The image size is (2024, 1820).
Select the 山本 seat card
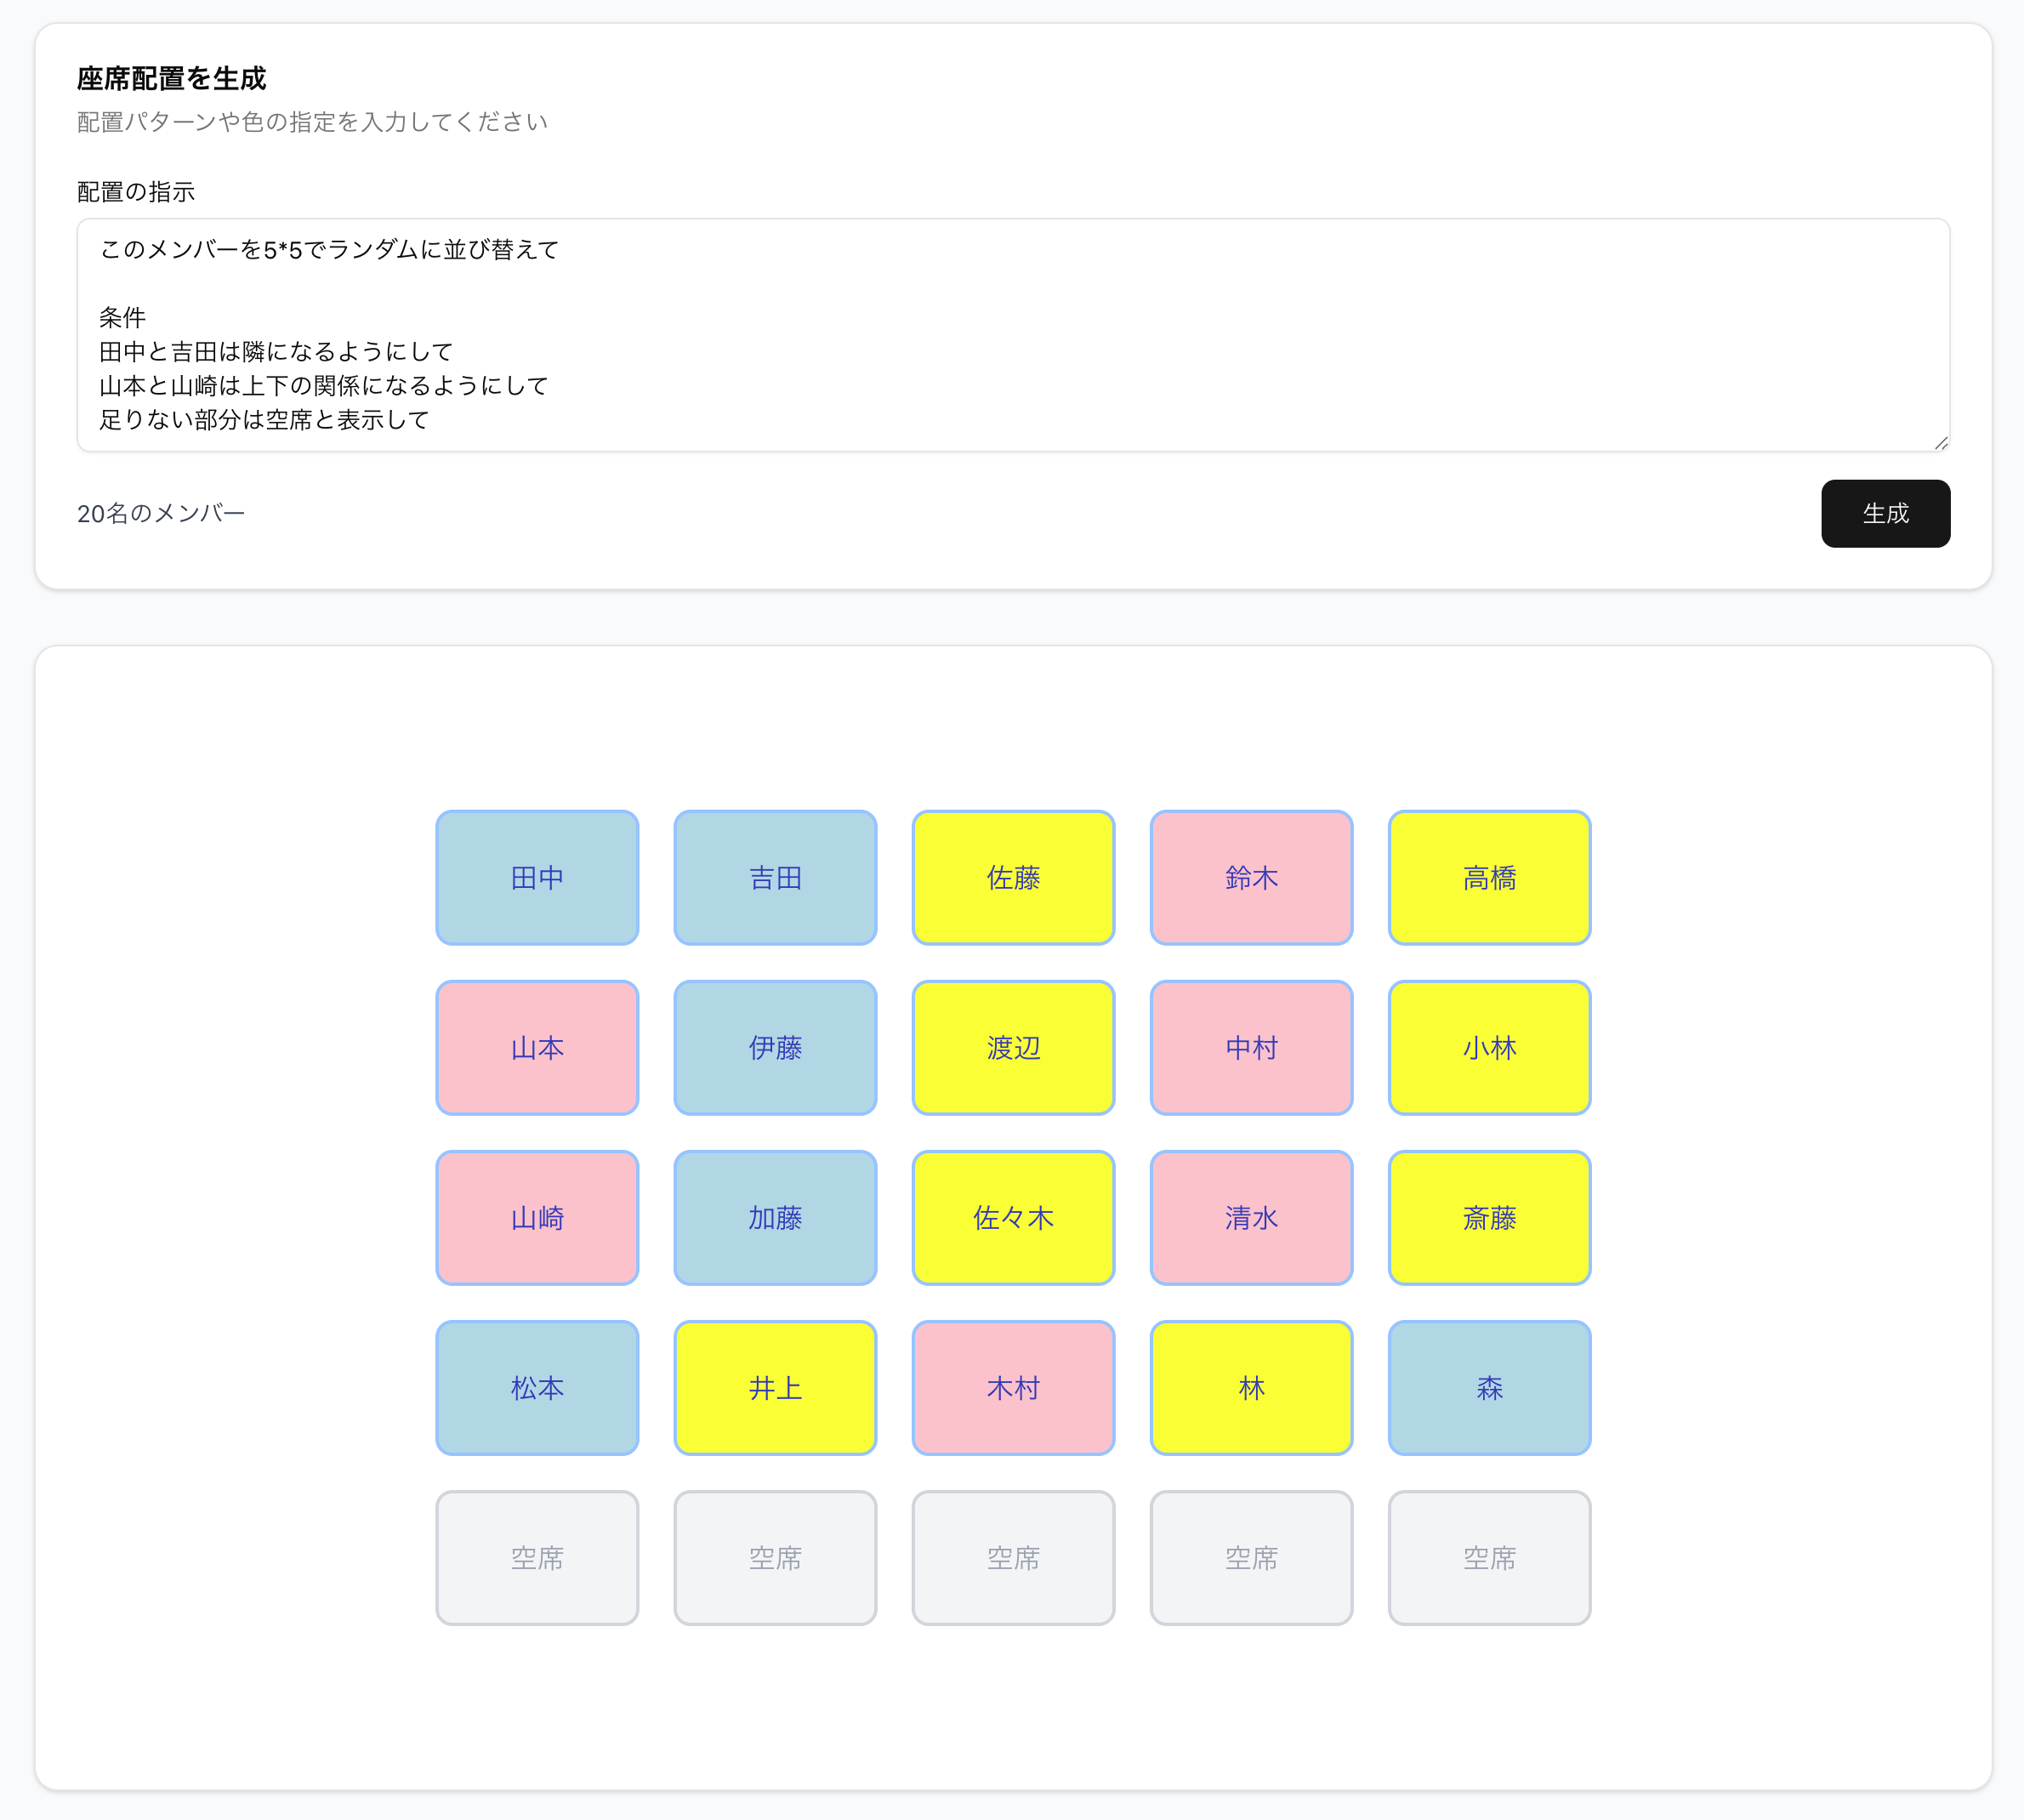point(536,1047)
